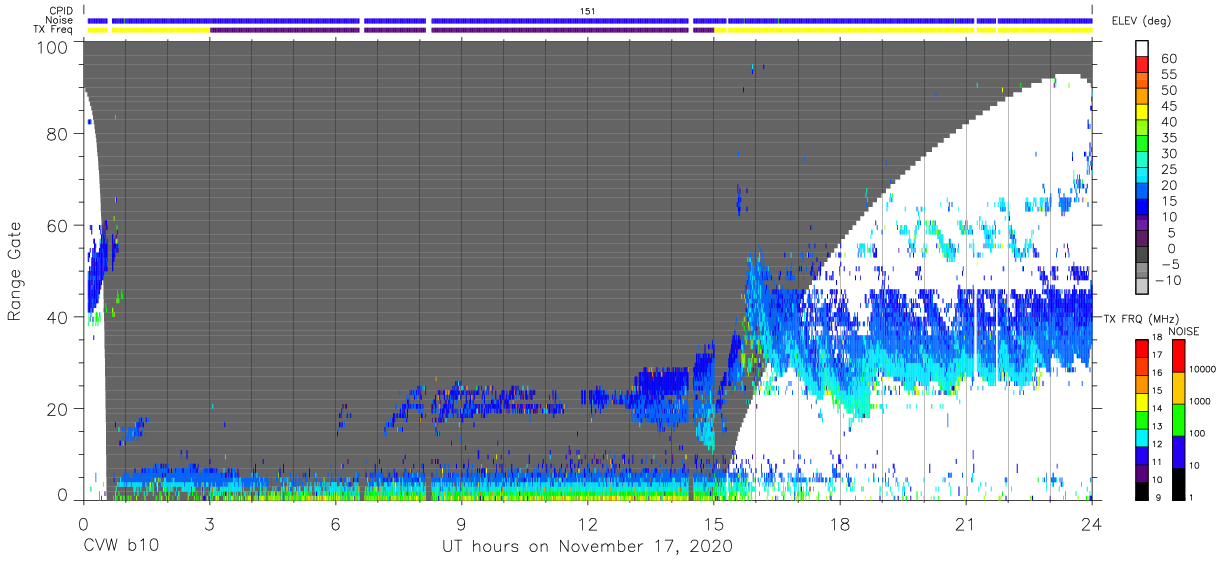Viewport: 1228px width, 567px height.
Task: Click the x-axis tick label '21'
Action: 966,522
